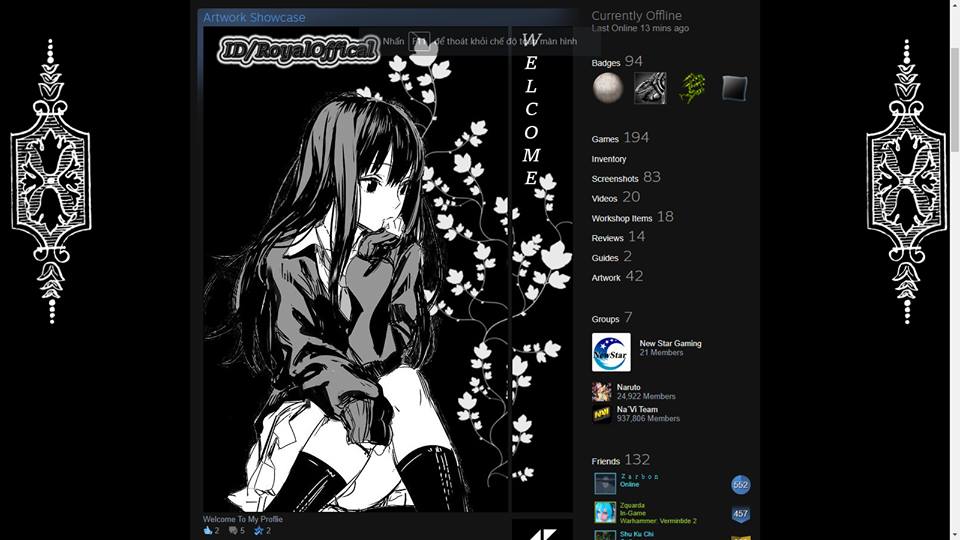Viewport: 960px width, 540px height.
Task: Click the Naruto group avatar
Action: click(x=601, y=392)
